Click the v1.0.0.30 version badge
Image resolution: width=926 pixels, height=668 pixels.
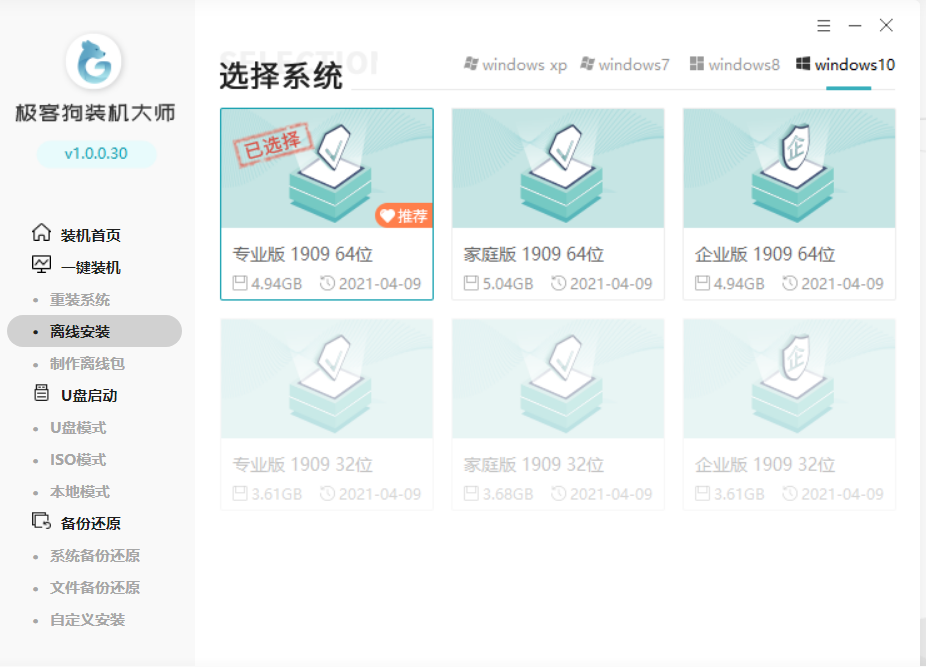coord(96,154)
